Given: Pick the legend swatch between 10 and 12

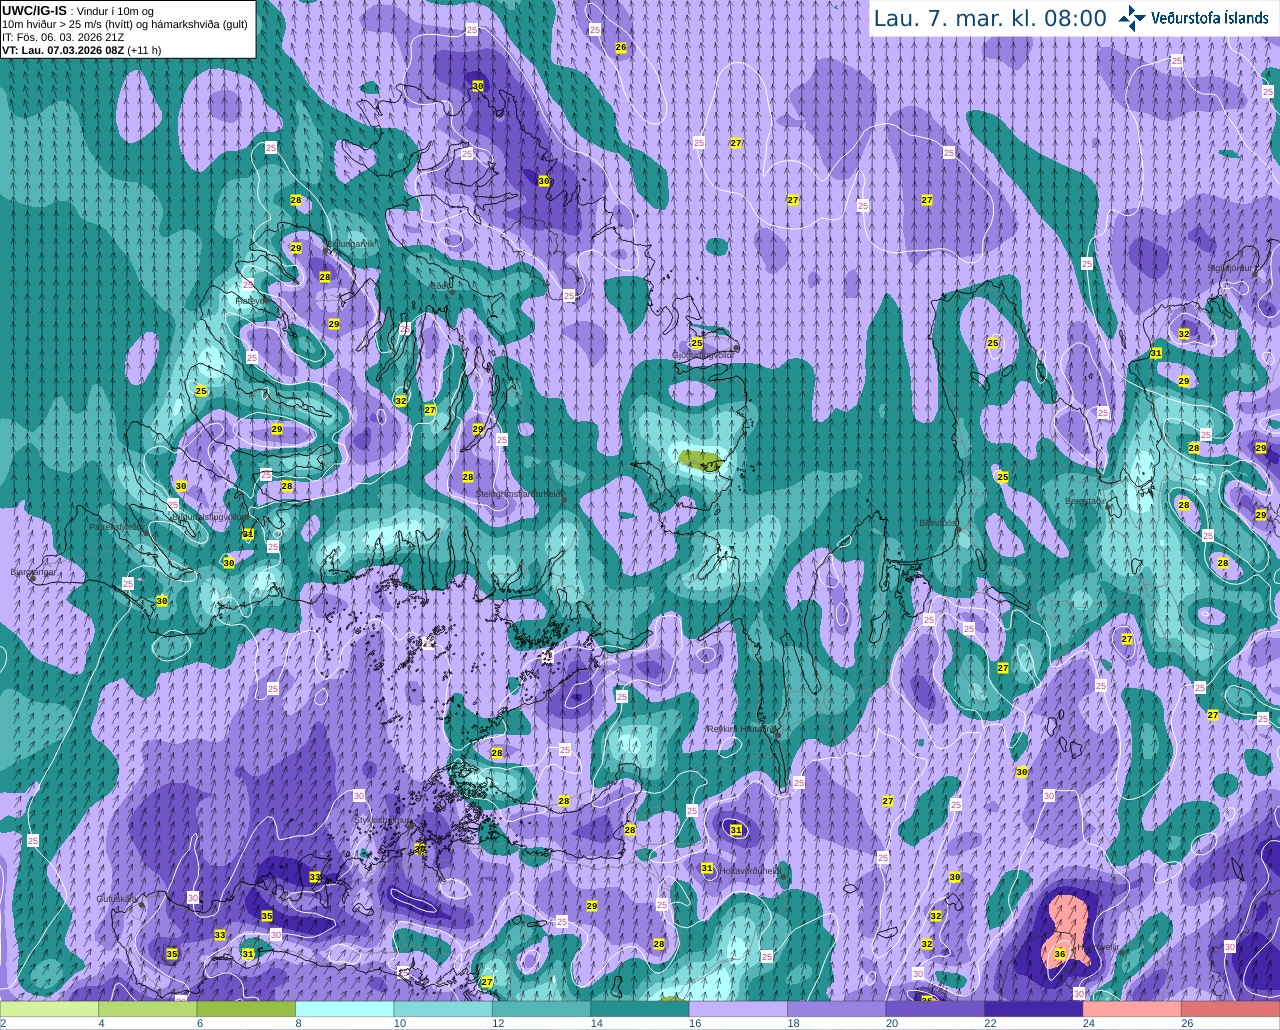Looking at the screenshot, I should 443,1009.
